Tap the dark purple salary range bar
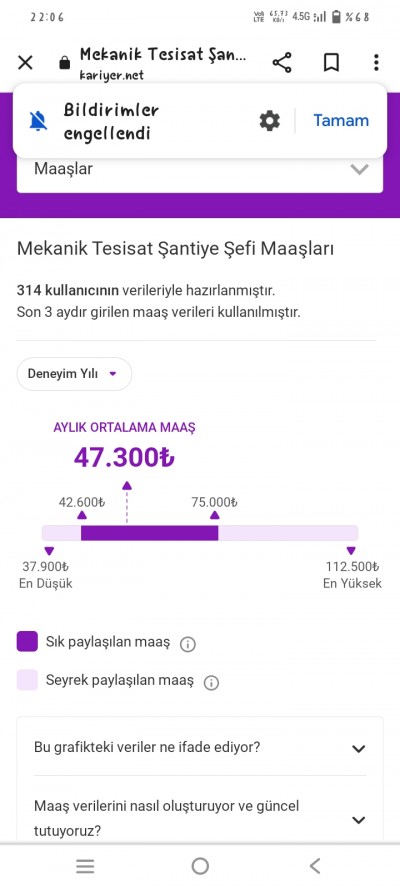 pyautogui.click(x=150, y=533)
